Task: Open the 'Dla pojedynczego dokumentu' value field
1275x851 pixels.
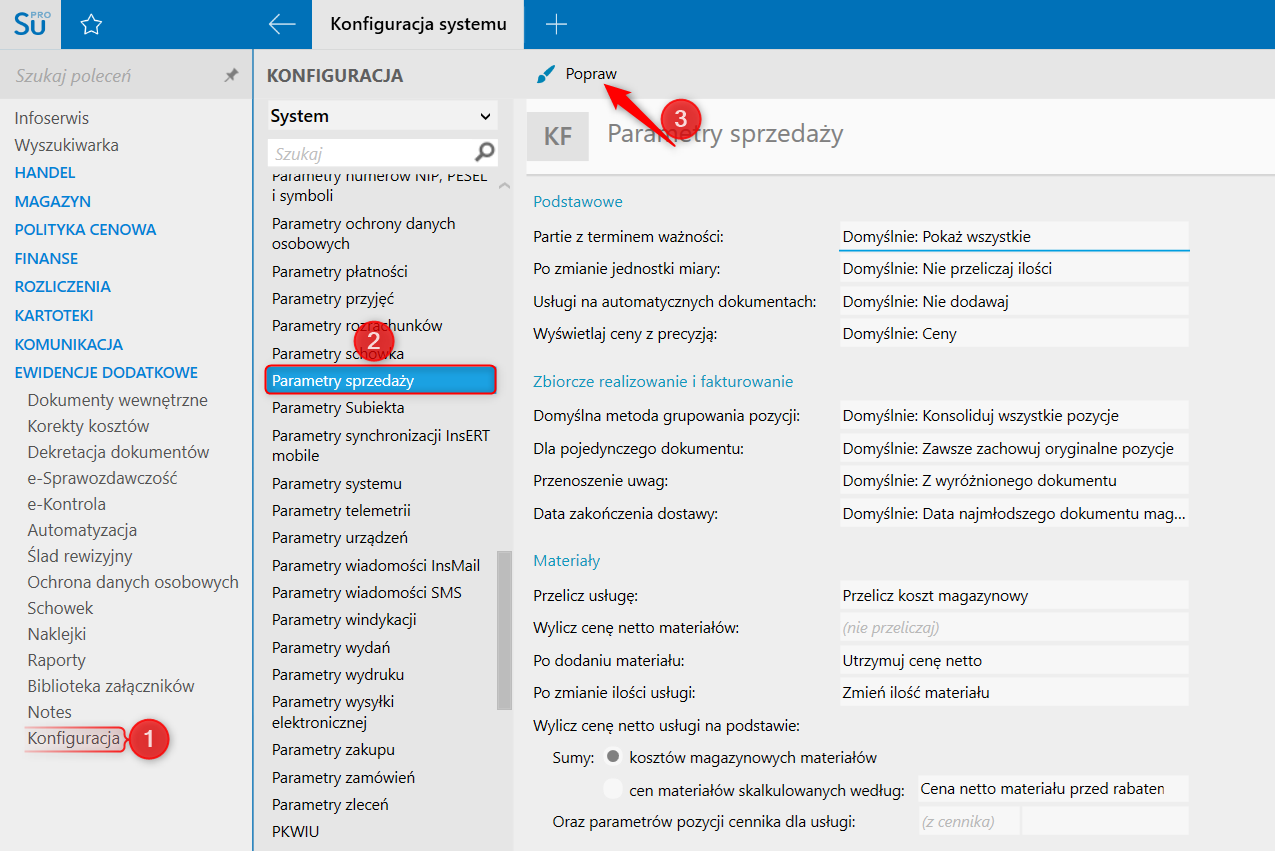Action: (1014, 449)
